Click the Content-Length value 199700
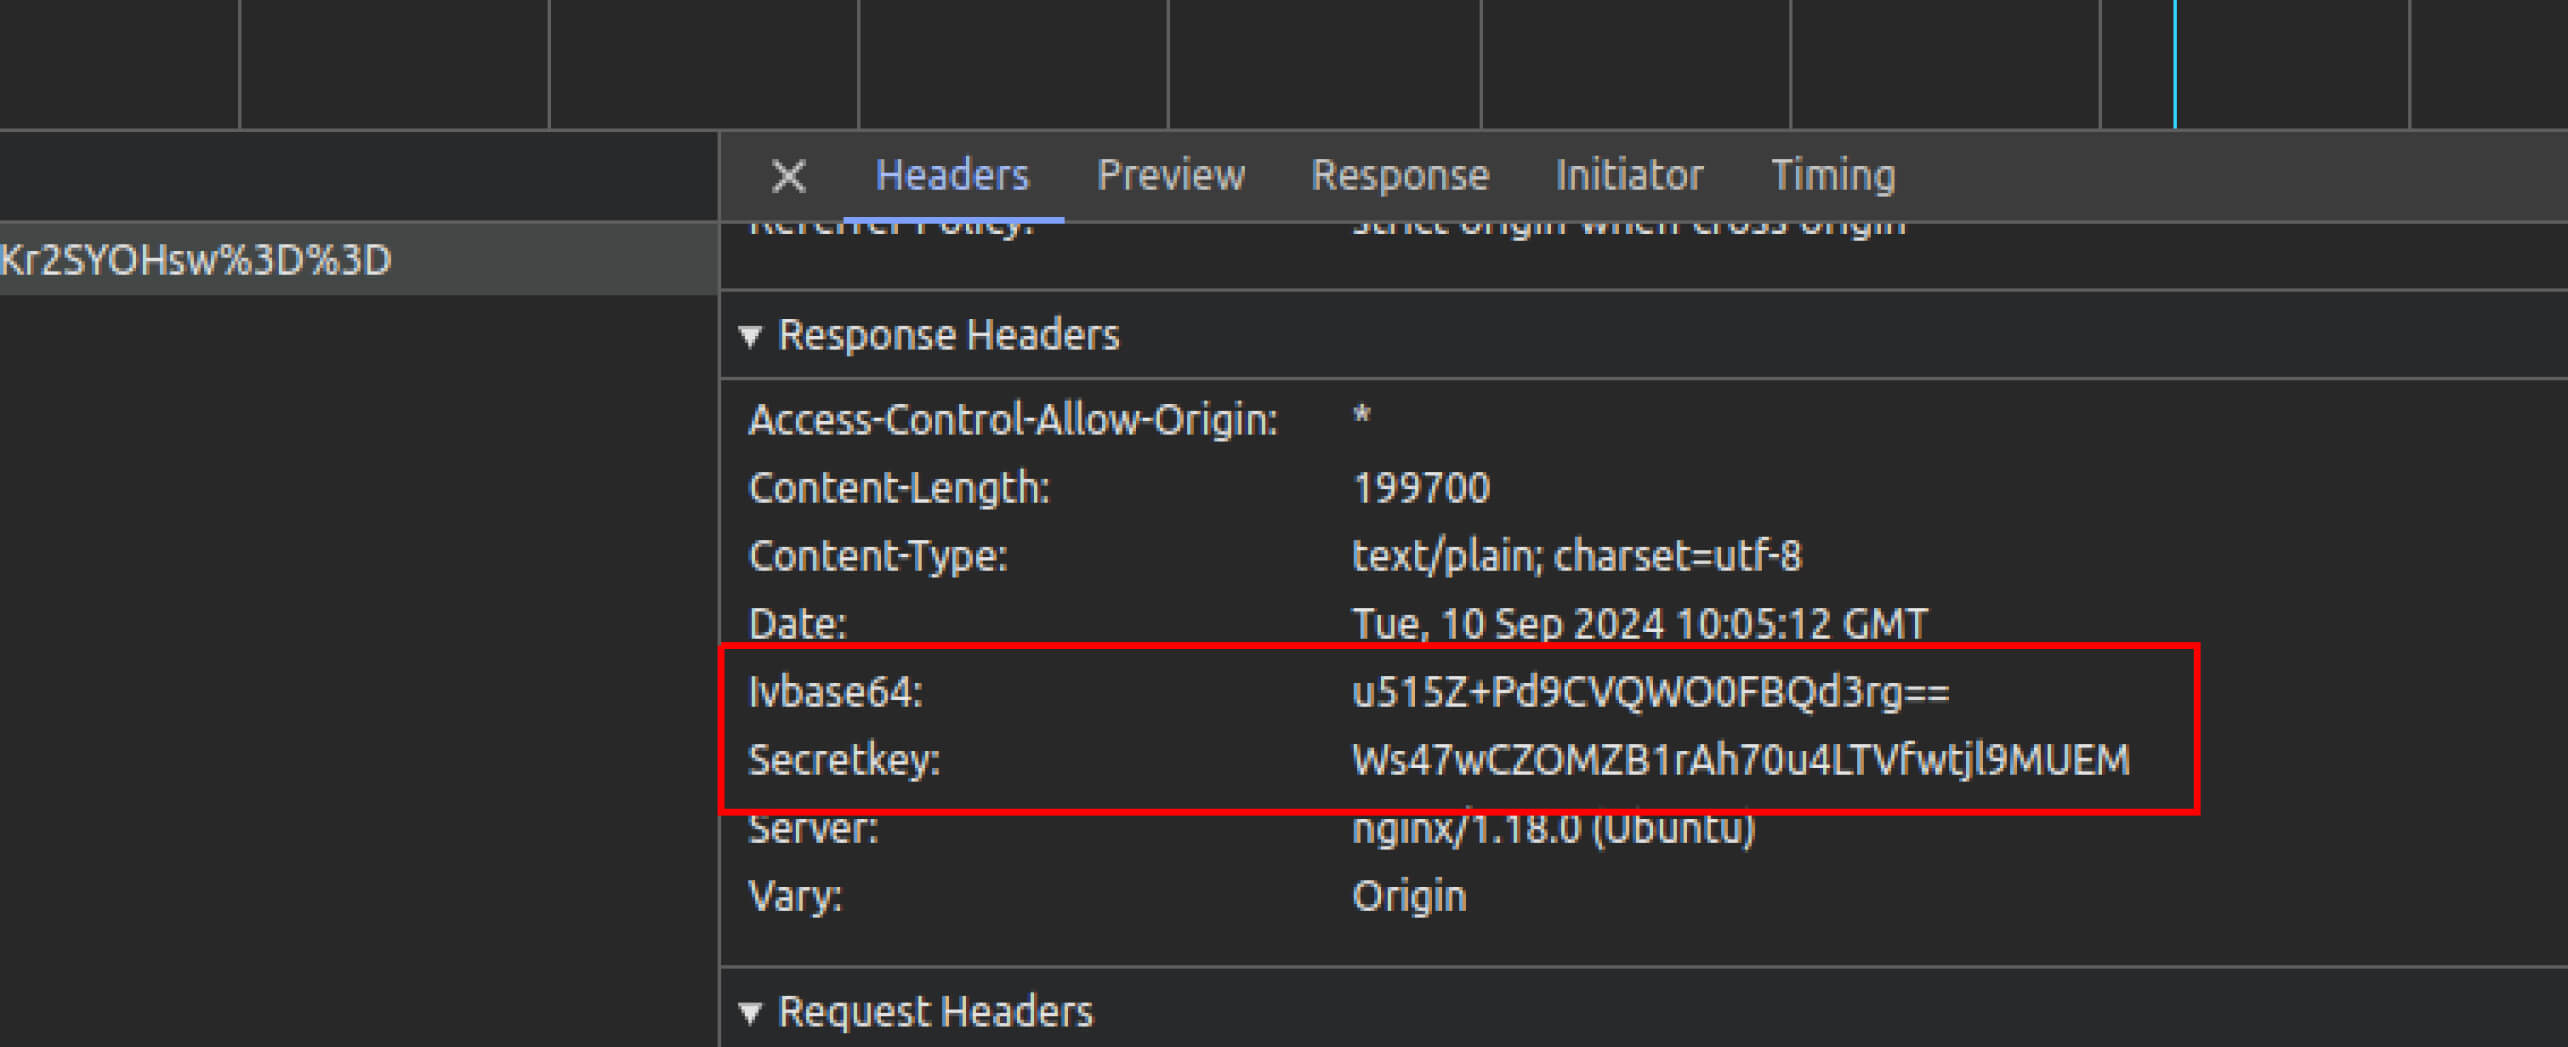2568x1047 pixels. 1422,488
